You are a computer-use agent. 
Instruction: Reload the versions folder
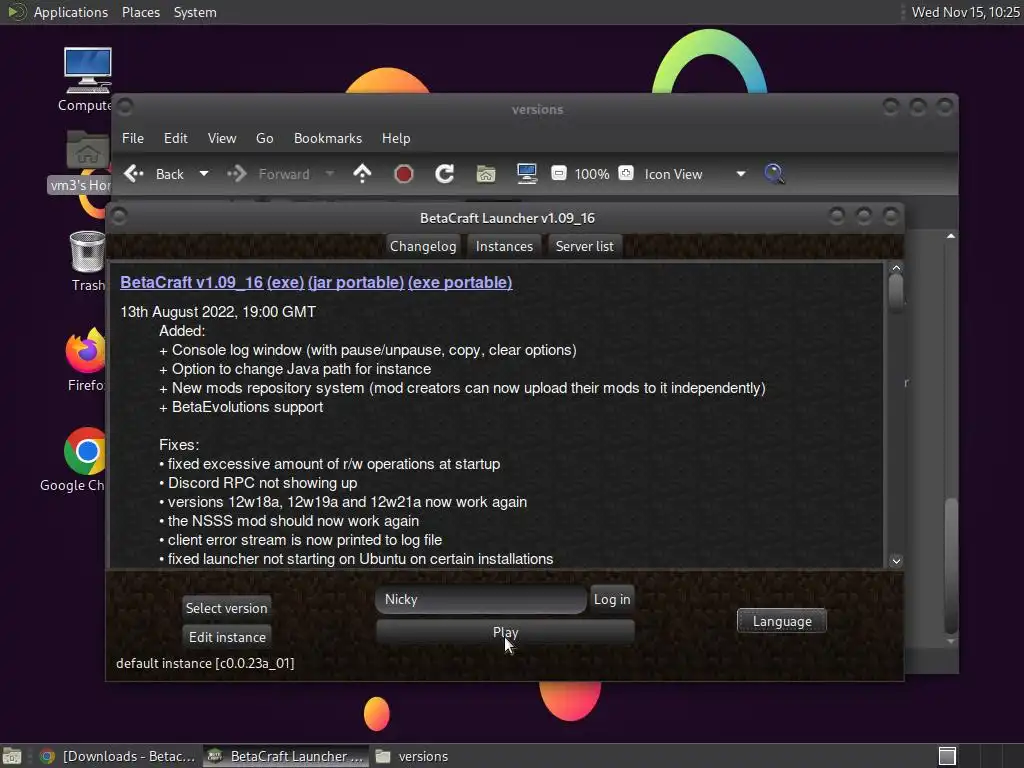pyautogui.click(x=445, y=174)
